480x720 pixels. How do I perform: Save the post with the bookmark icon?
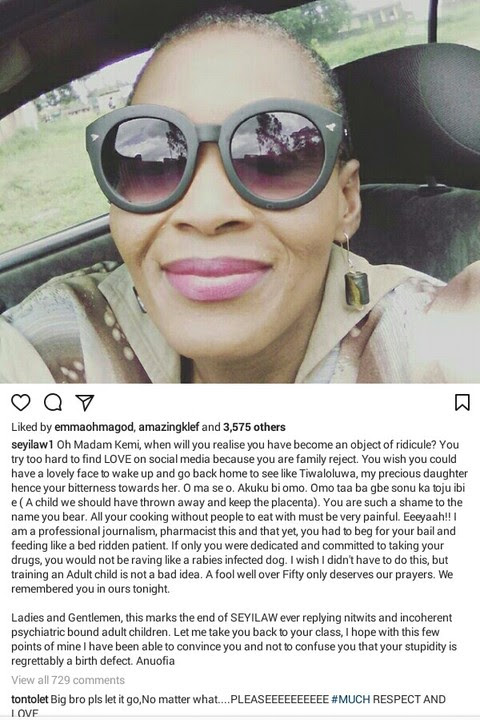point(462,402)
